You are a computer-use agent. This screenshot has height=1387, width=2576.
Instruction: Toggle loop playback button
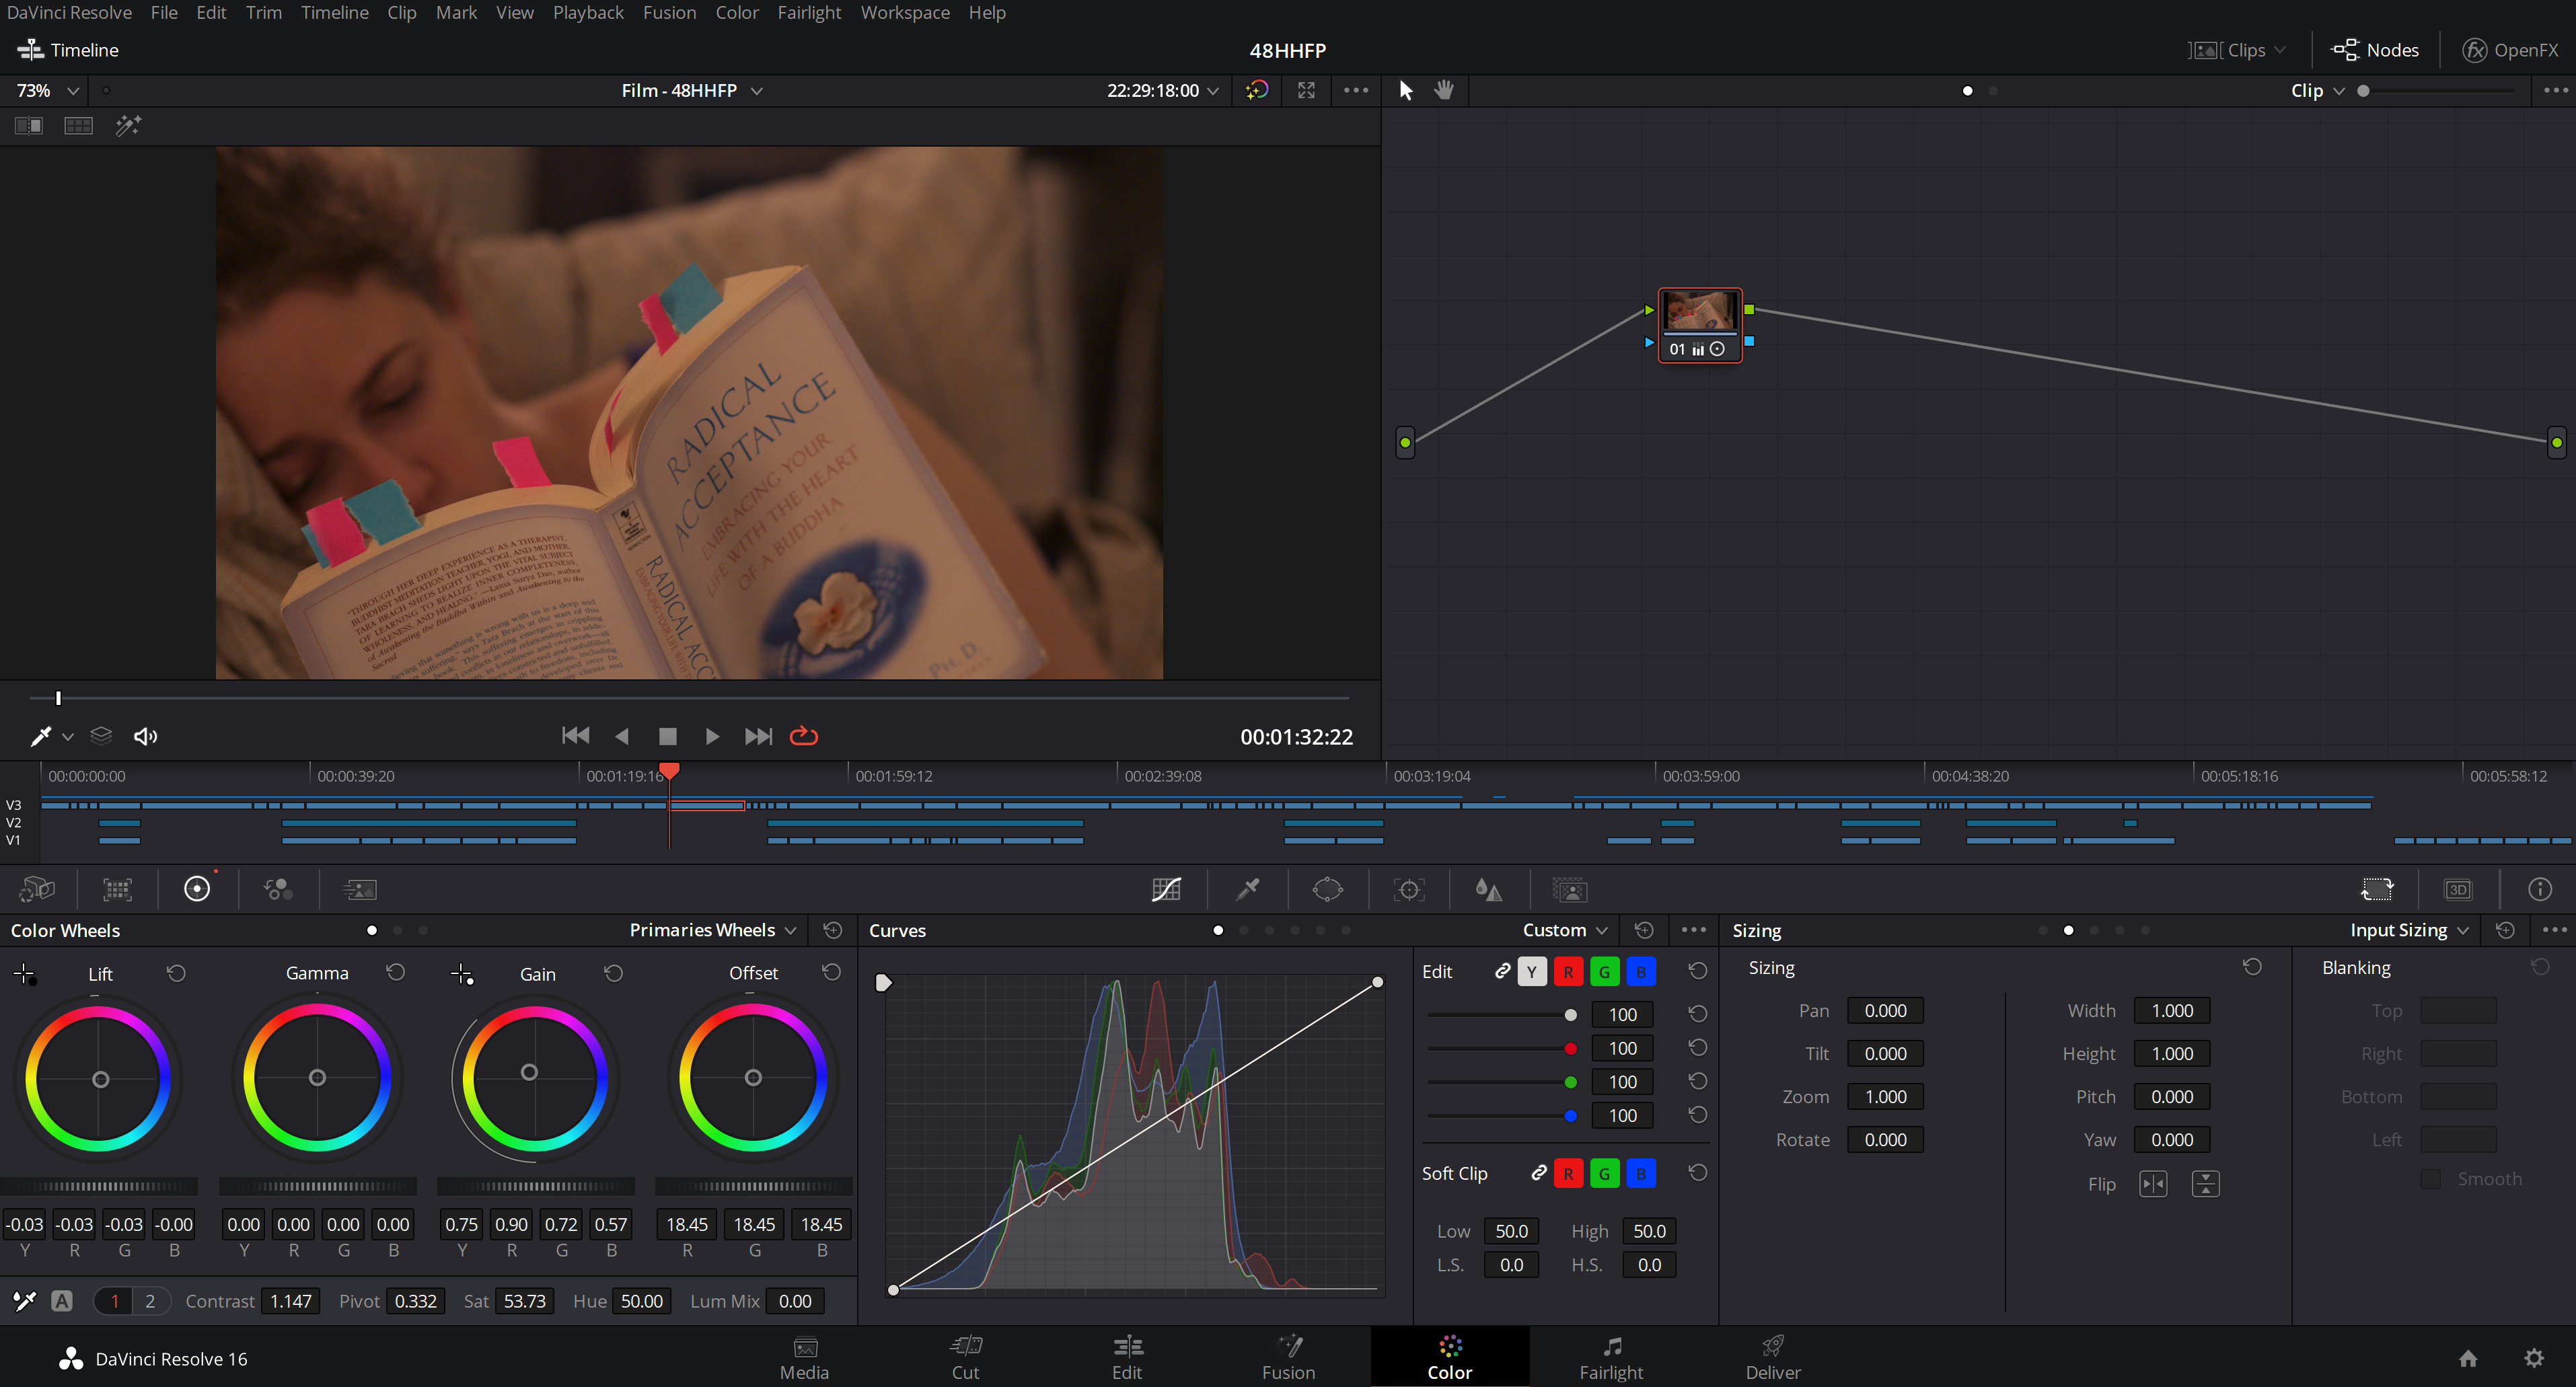coord(803,736)
